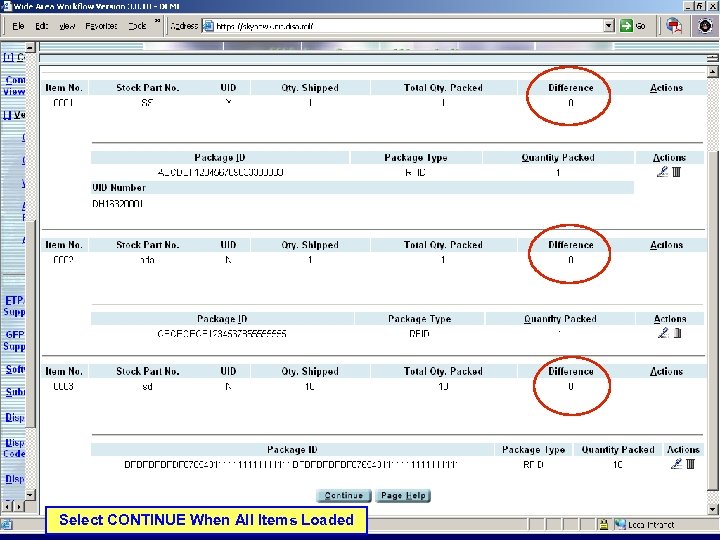The width and height of the screenshot is (720, 540).
Task: Click Difference value 0 for item 0003
Action: pyautogui.click(x=571, y=386)
